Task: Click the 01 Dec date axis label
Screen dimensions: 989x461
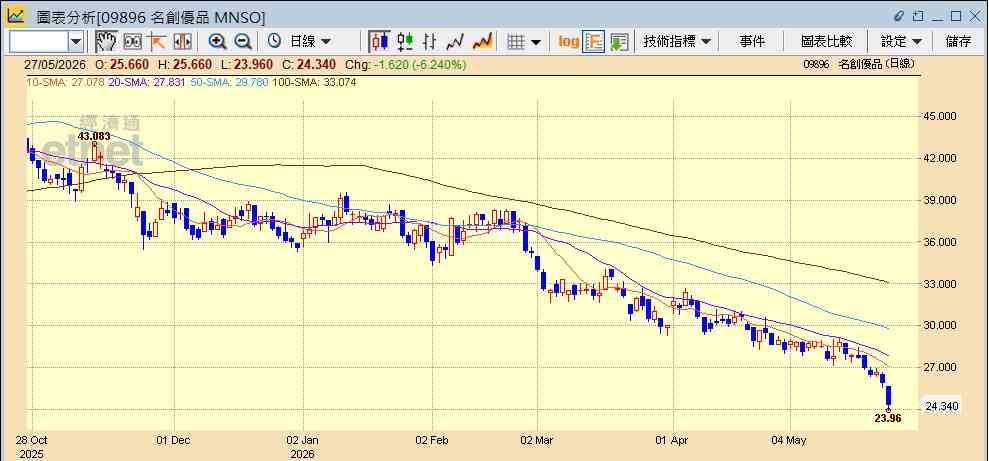Action: (x=172, y=440)
